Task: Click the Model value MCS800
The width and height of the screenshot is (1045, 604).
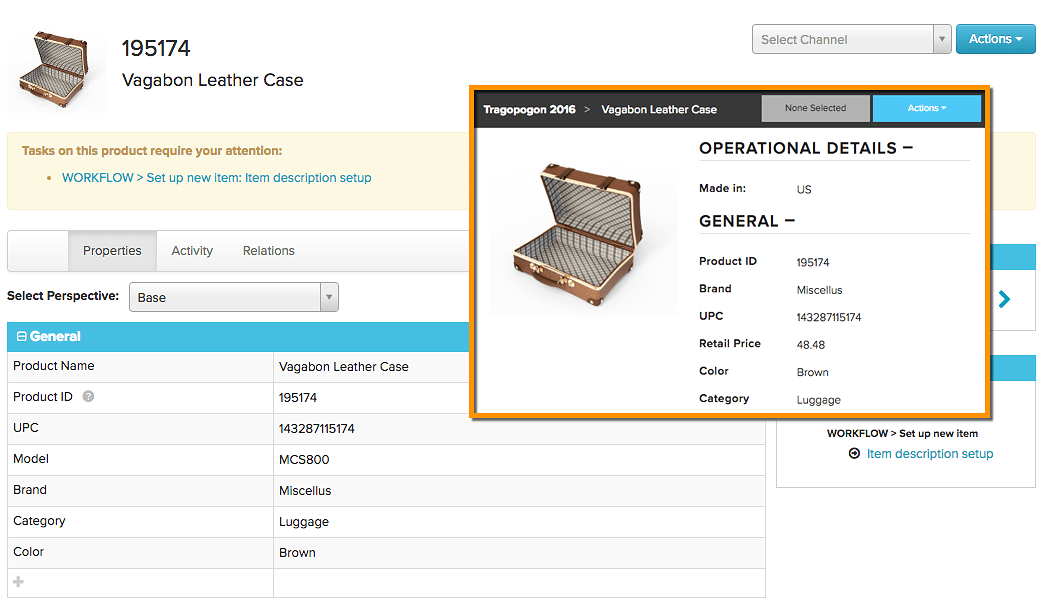Action: 304,459
